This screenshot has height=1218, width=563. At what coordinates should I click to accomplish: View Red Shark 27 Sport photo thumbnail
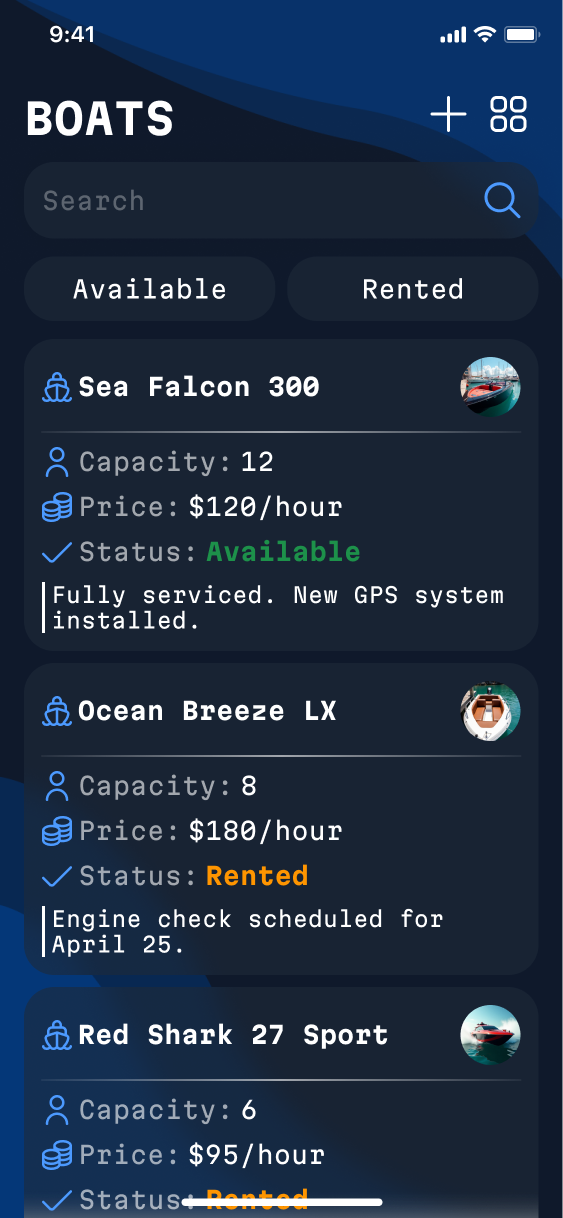490,1035
